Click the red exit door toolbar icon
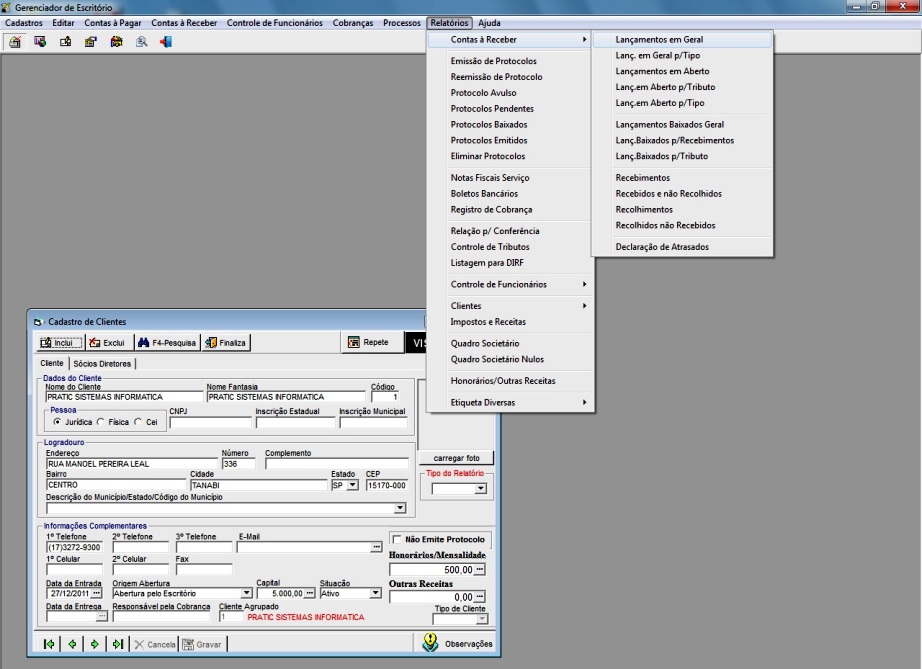The height and width of the screenshot is (669, 922). tap(167, 42)
